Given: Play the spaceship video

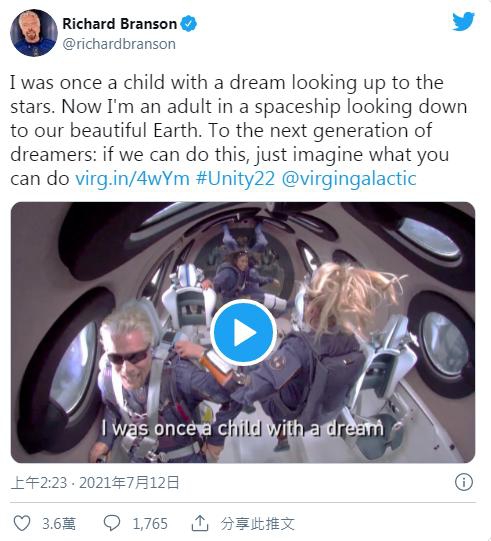Looking at the screenshot, I should (x=243, y=333).
